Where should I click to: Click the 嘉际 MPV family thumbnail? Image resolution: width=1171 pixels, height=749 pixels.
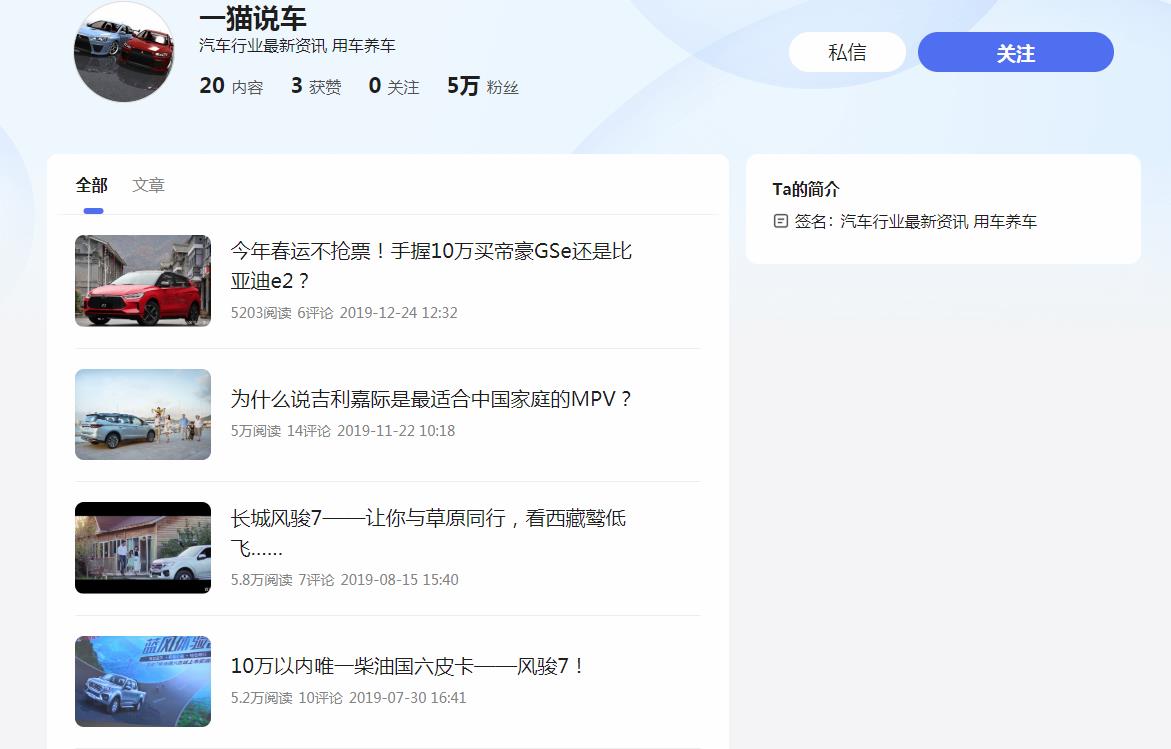[x=143, y=414]
